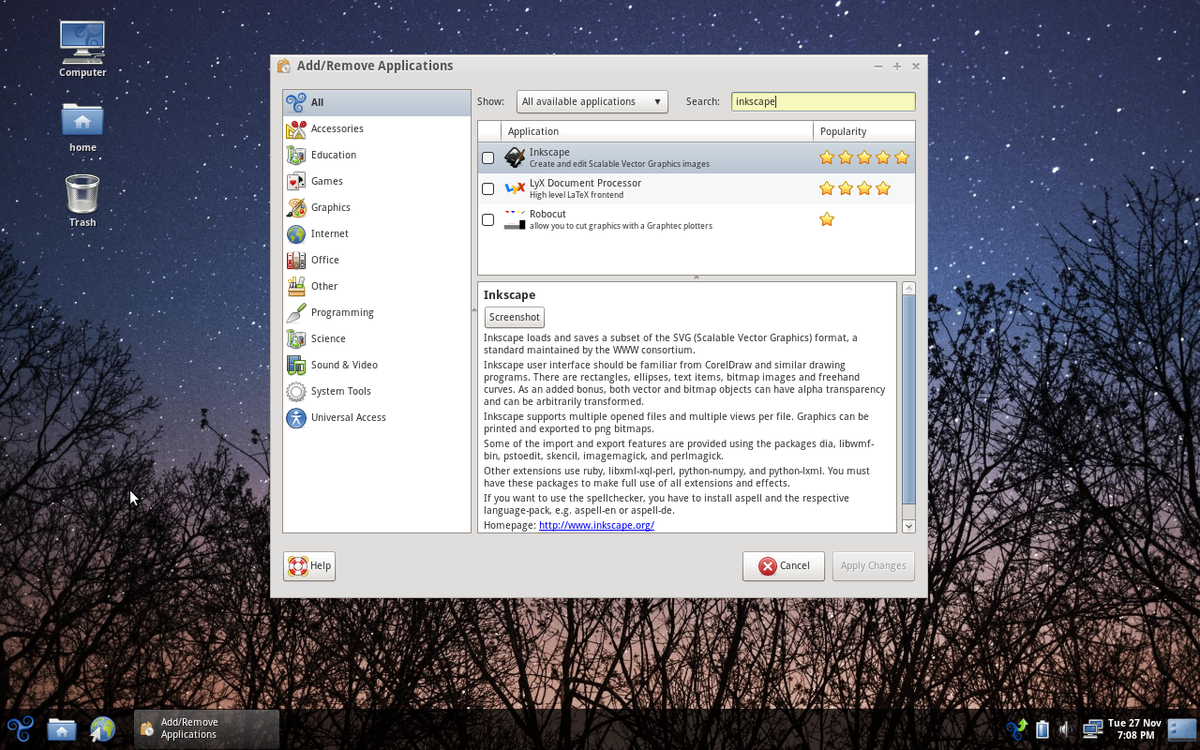1200x750 pixels.
Task: Open the All available applications dropdown
Action: [592, 101]
